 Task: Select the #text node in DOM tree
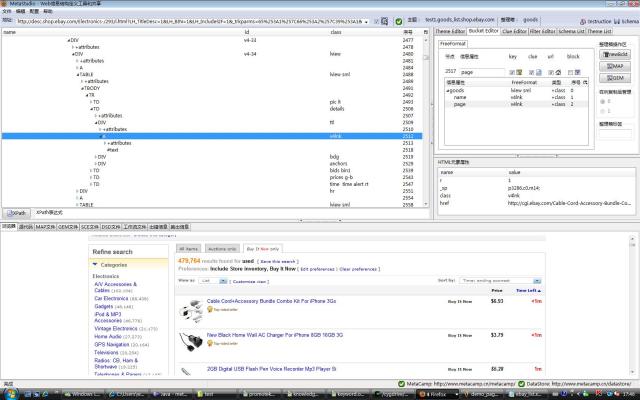[x=113, y=150]
